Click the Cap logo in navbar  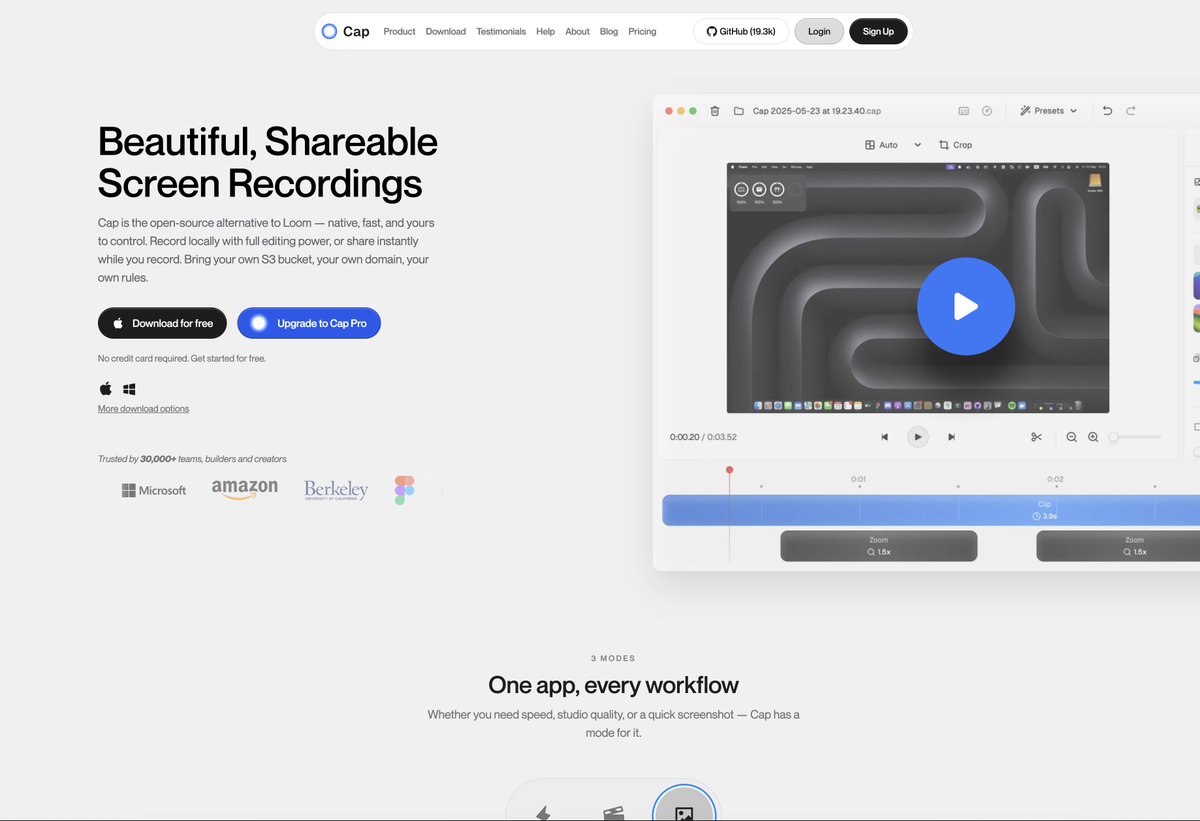pyautogui.click(x=345, y=31)
